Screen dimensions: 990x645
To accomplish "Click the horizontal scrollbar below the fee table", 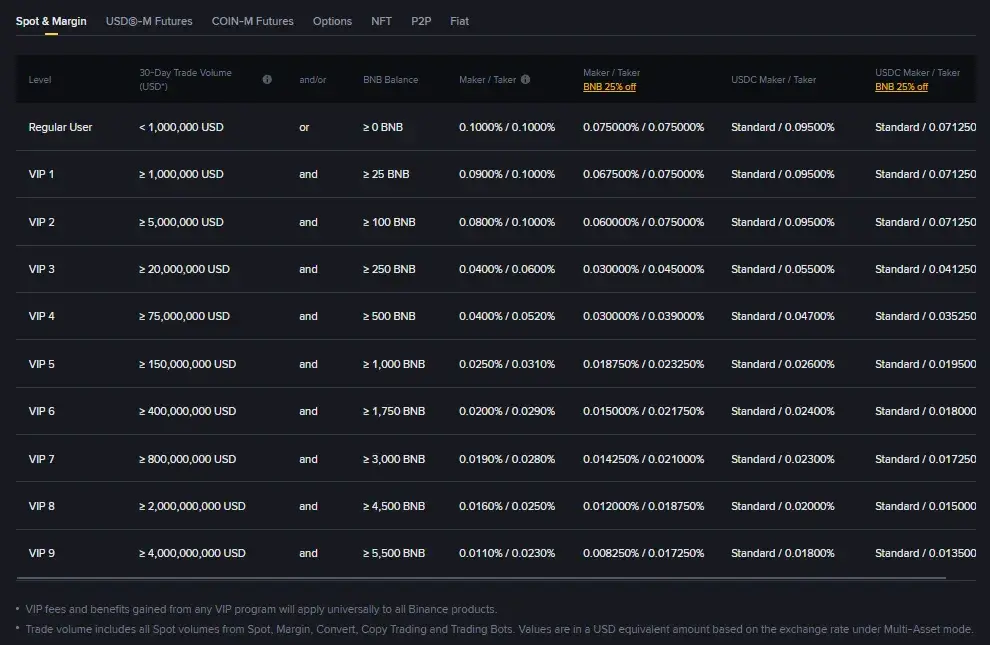I will (481, 577).
